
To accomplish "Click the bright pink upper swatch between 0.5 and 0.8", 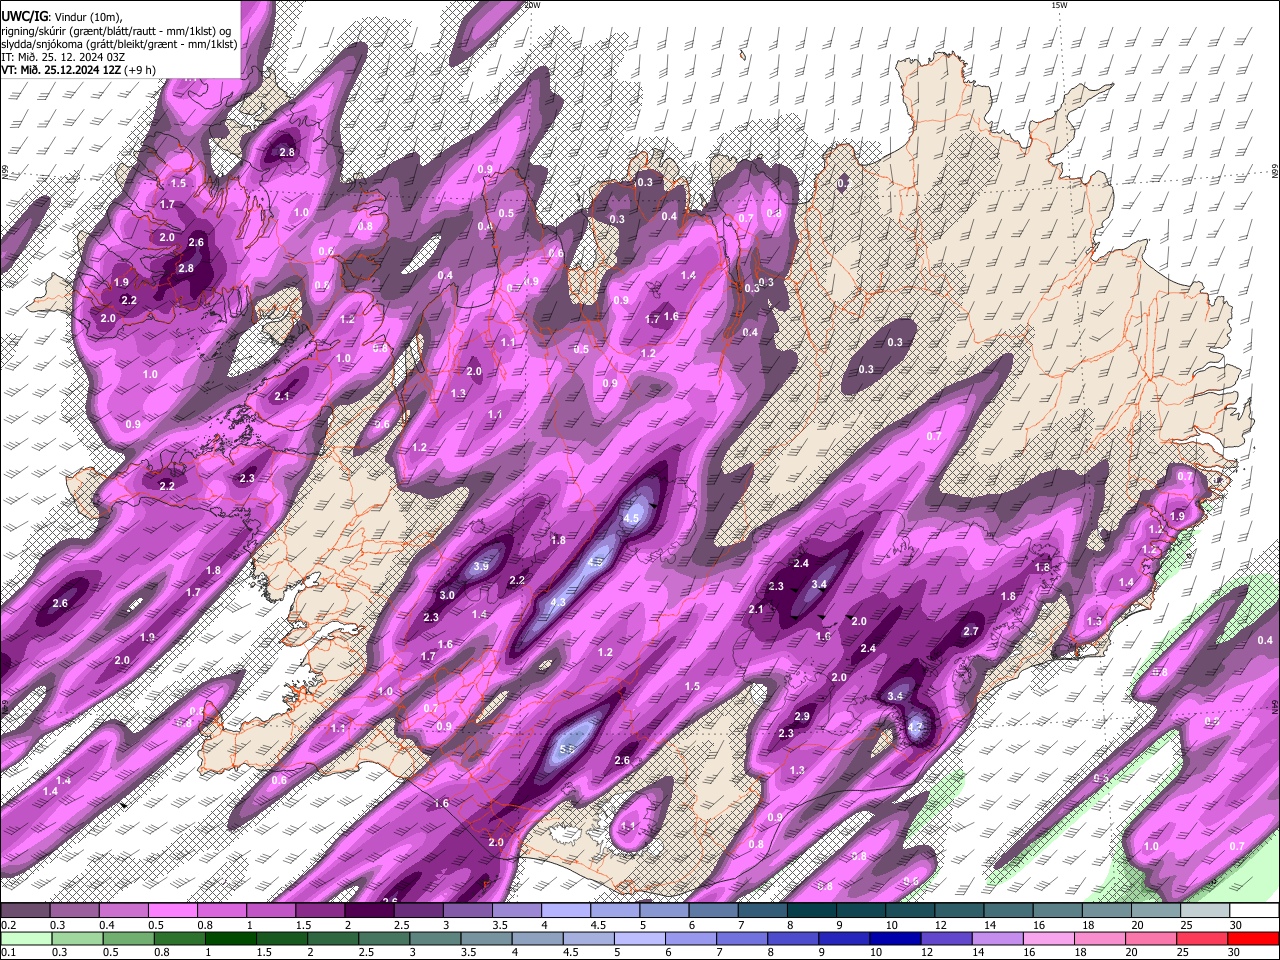I will coord(173,911).
